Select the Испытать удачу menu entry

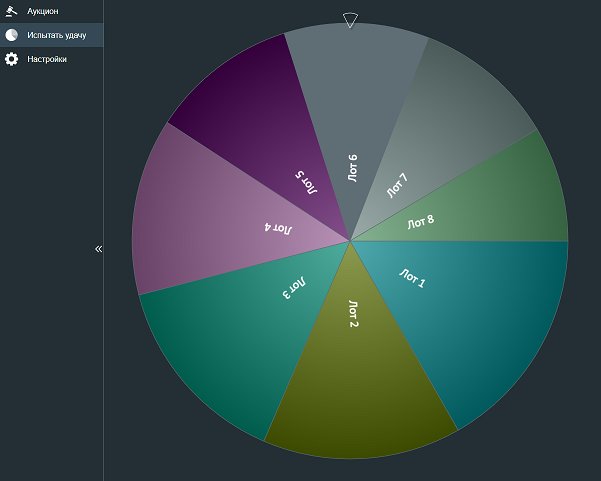pos(56,35)
